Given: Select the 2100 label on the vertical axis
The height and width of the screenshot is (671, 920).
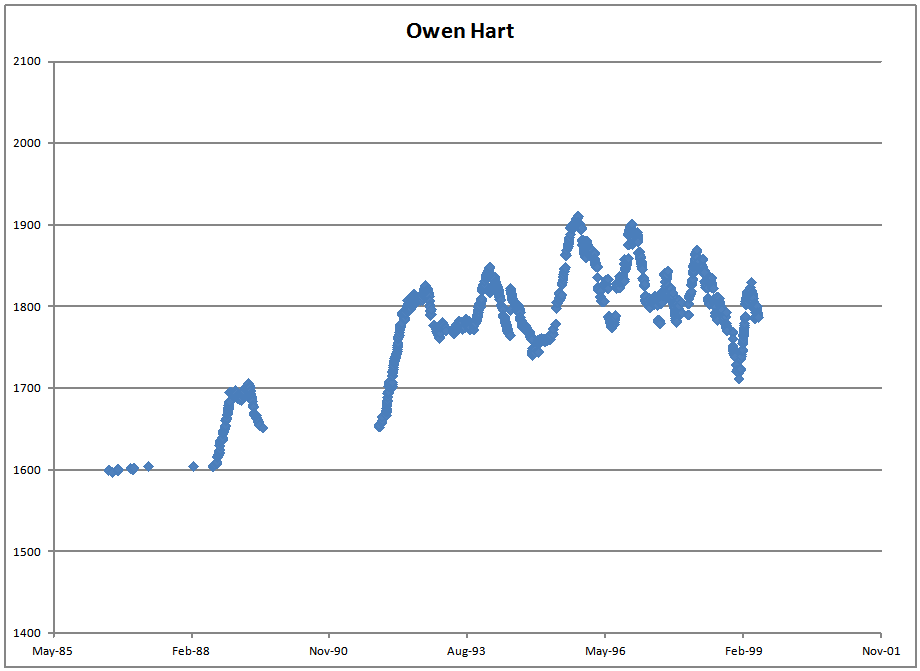Looking at the screenshot, I should [27, 62].
